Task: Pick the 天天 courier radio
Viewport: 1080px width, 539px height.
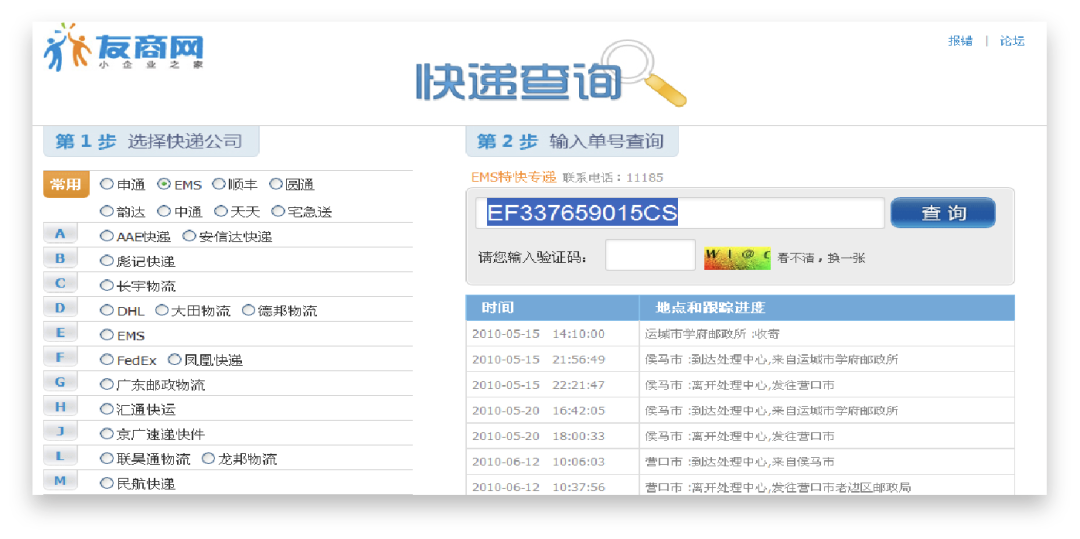Action: coord(220,211)
